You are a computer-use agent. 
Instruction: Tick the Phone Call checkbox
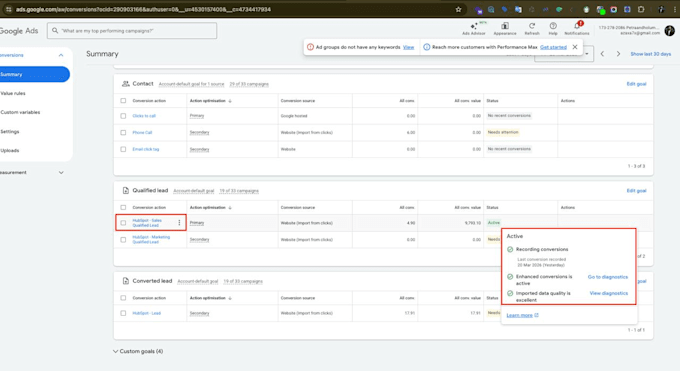(x=123, y=132)
